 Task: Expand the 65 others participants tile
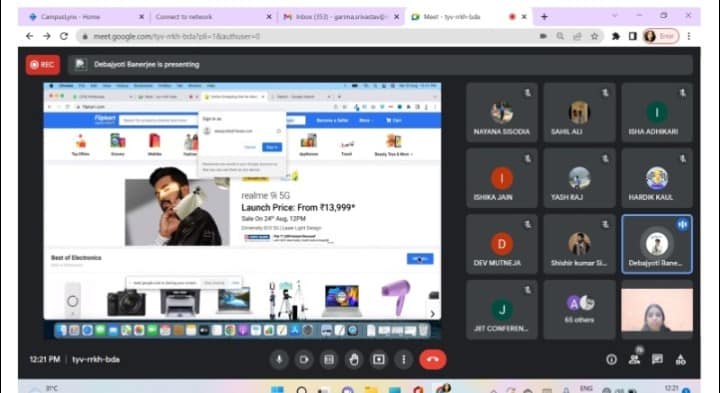(x=579, y=310)
